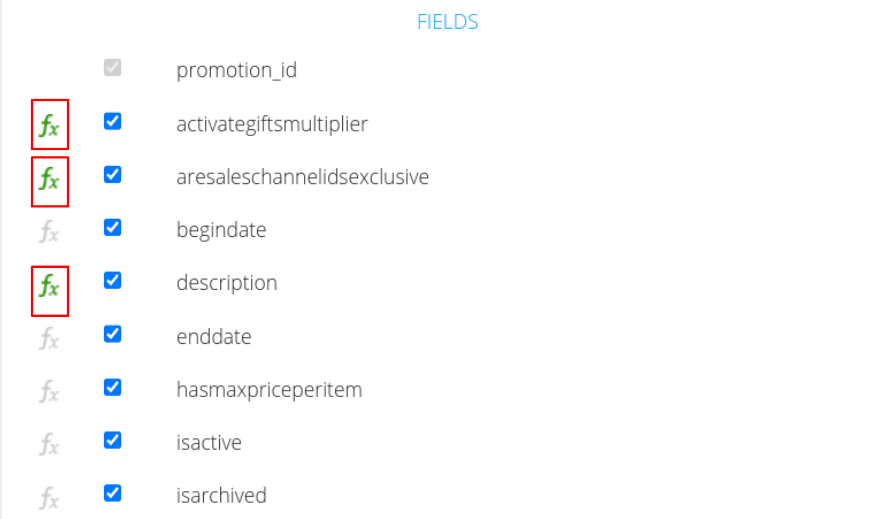Uncheck the isactive field checkbox
Image resolution: width=892 pixels, height=519 pixels.
pos(113,439)
